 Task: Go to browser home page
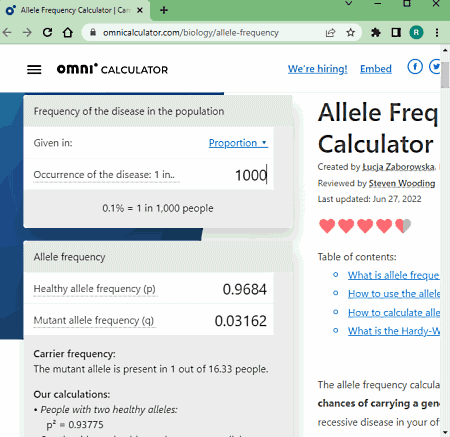(x=68, y=33)
